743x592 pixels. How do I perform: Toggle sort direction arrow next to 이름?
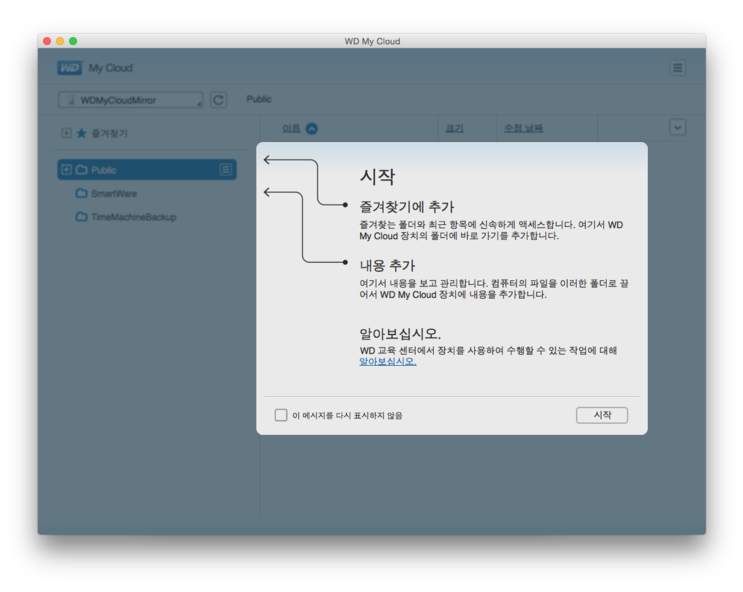click(x=311, y=128)
